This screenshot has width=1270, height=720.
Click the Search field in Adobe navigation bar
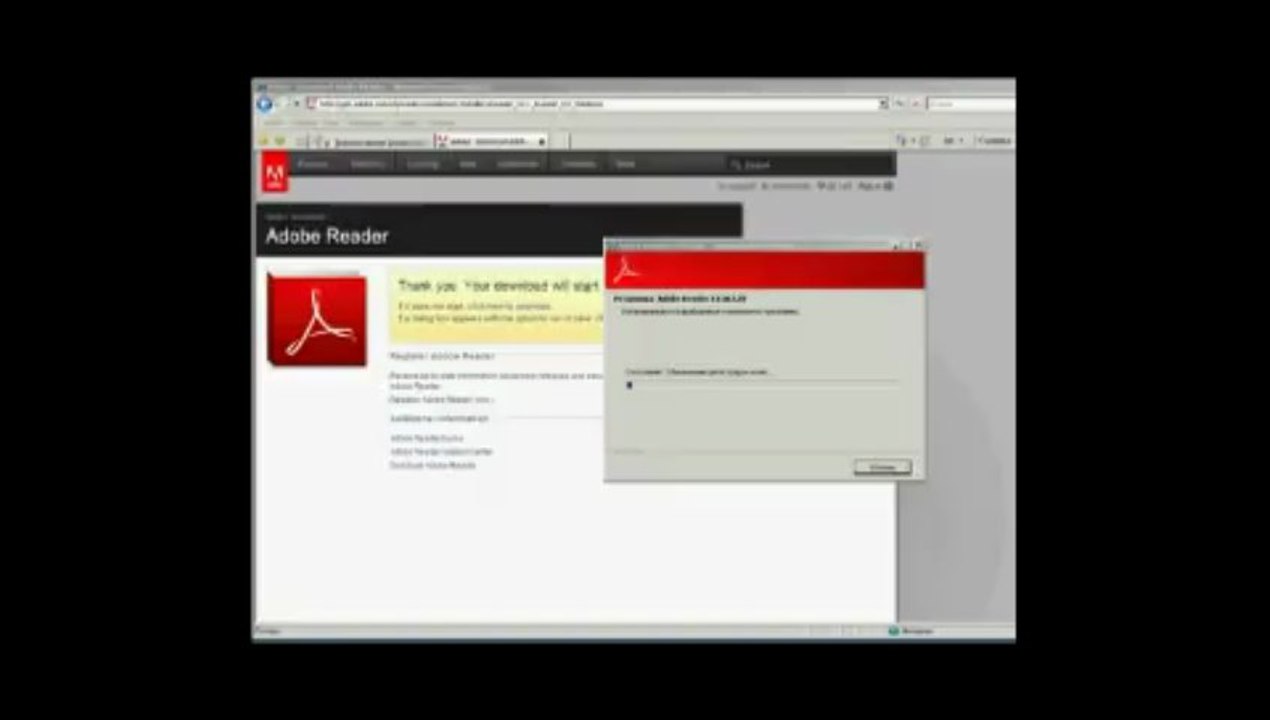(x=810, y=164)
